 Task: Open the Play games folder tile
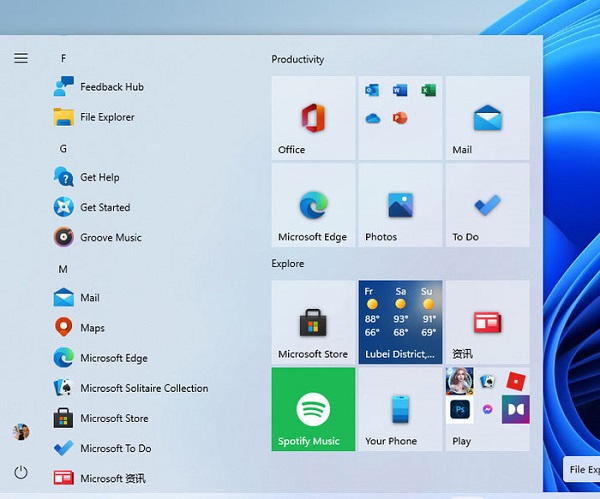pos(487,409)
